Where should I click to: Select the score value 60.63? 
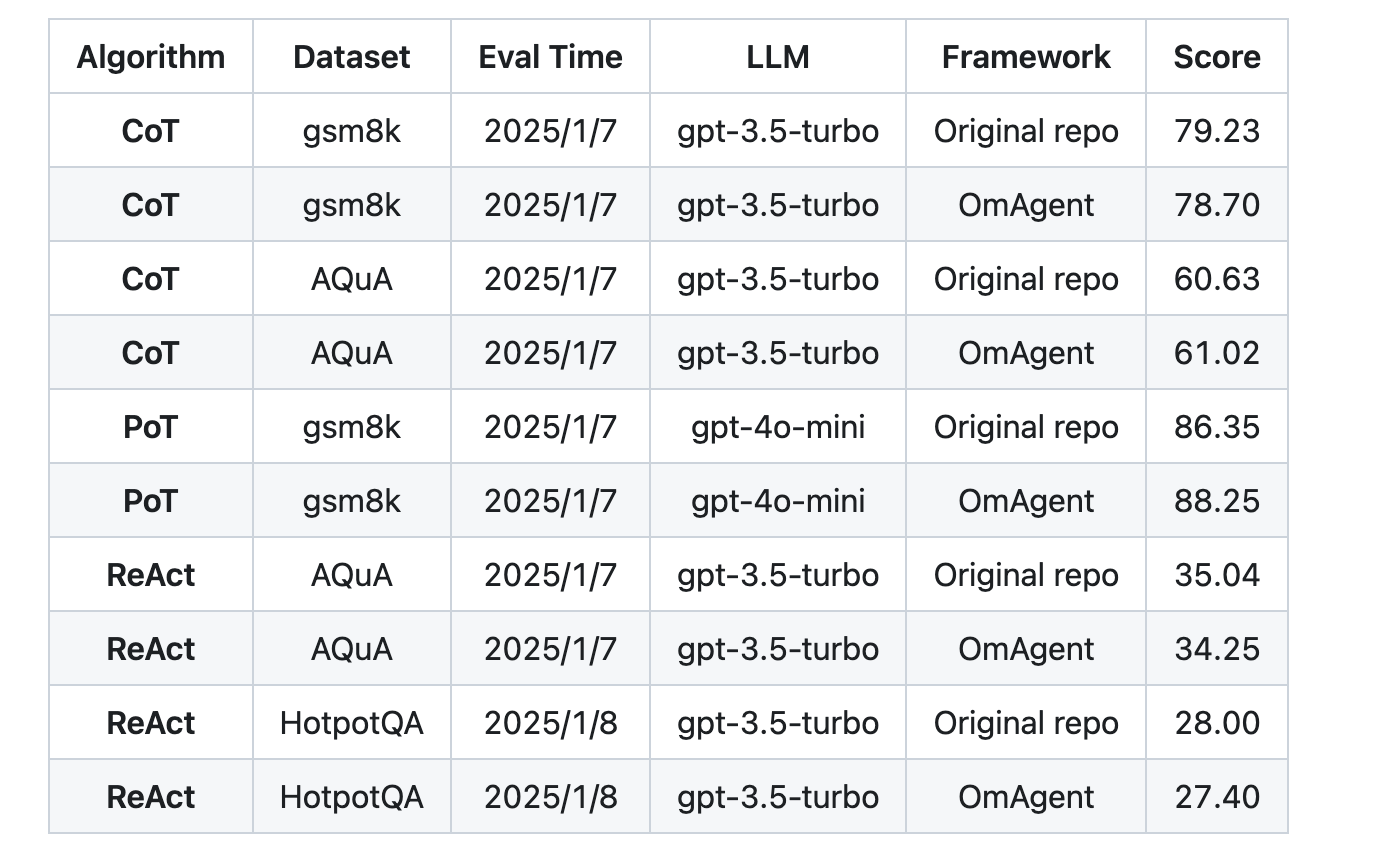tap(1217, 279)
